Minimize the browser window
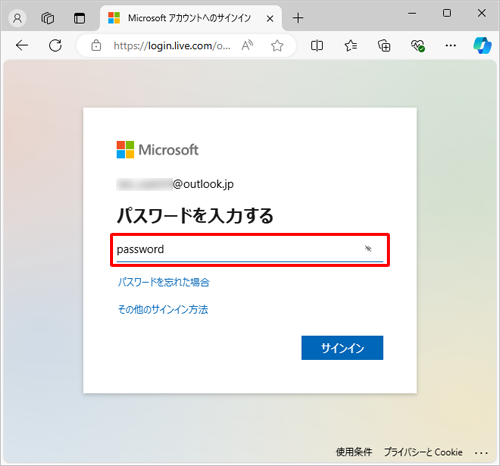 point(412,13)
